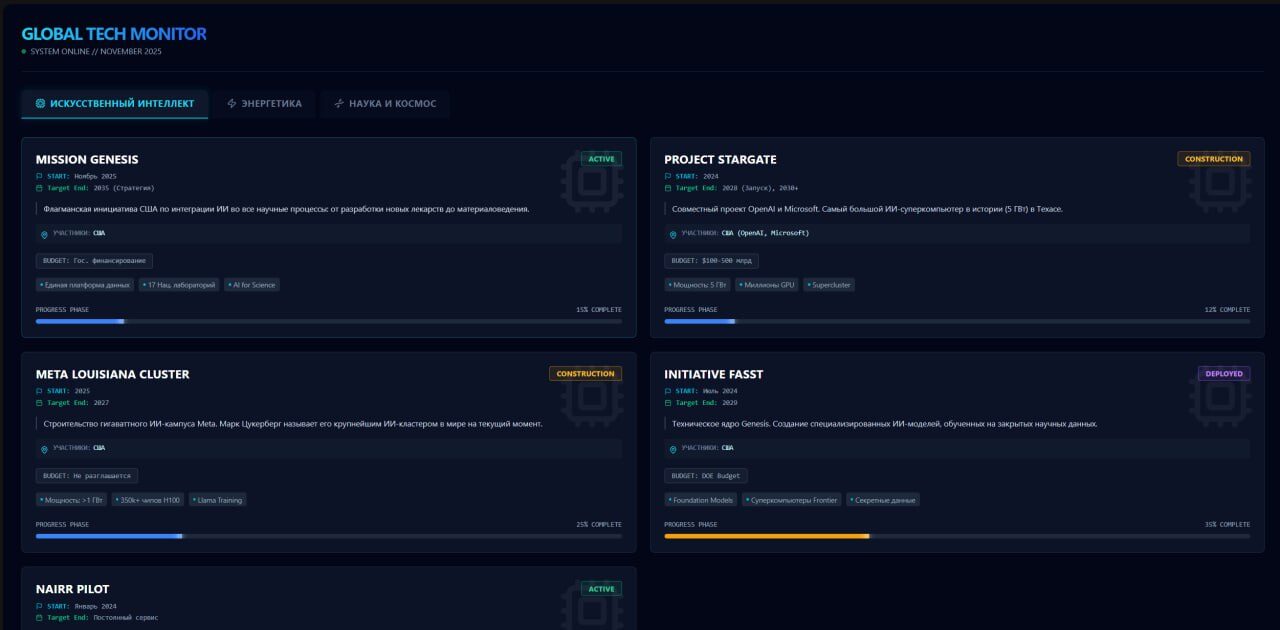This screenshot has height=630, width=1280.
Task: Click the chip icon on Mission Genesis card
Action: click(592, 181)
